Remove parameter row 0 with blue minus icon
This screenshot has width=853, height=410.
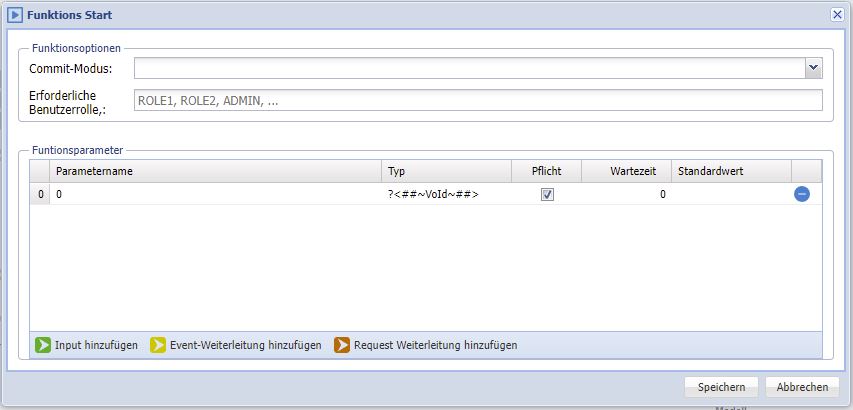(802, 195)
